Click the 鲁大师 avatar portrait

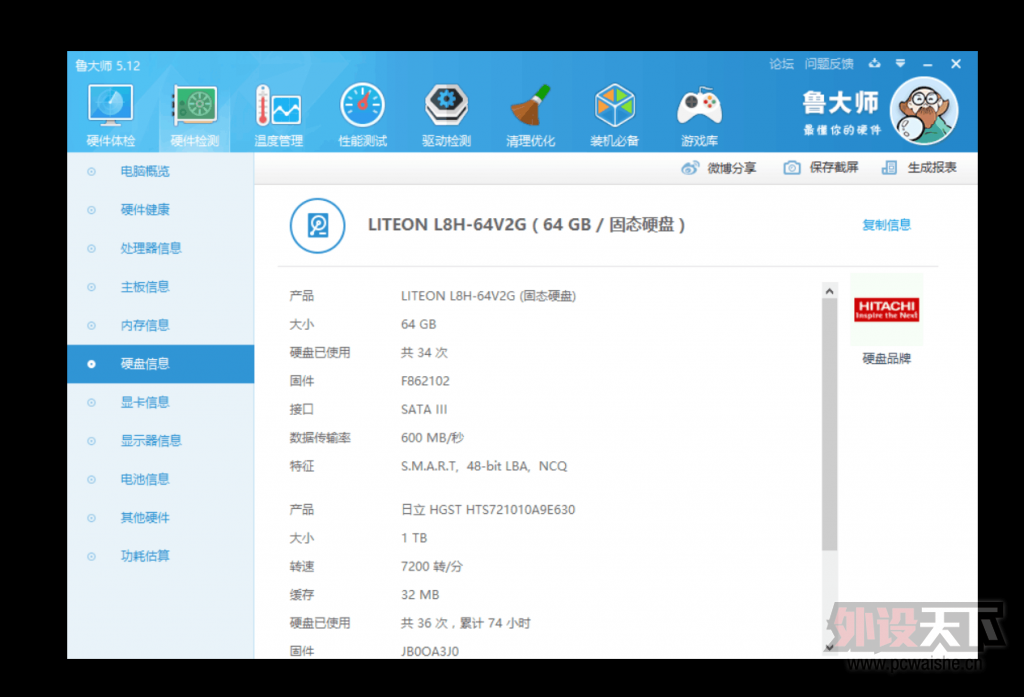[x=923, y=110]
